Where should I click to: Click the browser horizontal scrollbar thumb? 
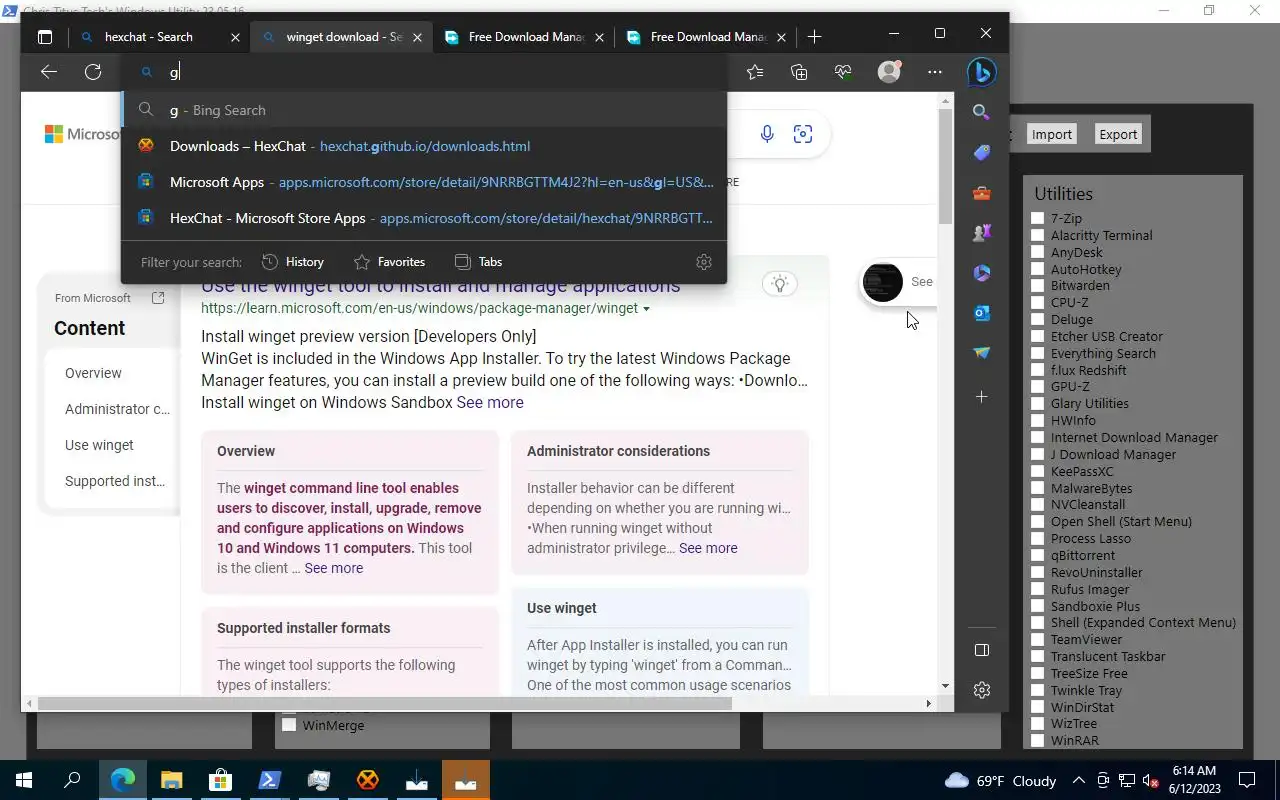coord(384,704)
